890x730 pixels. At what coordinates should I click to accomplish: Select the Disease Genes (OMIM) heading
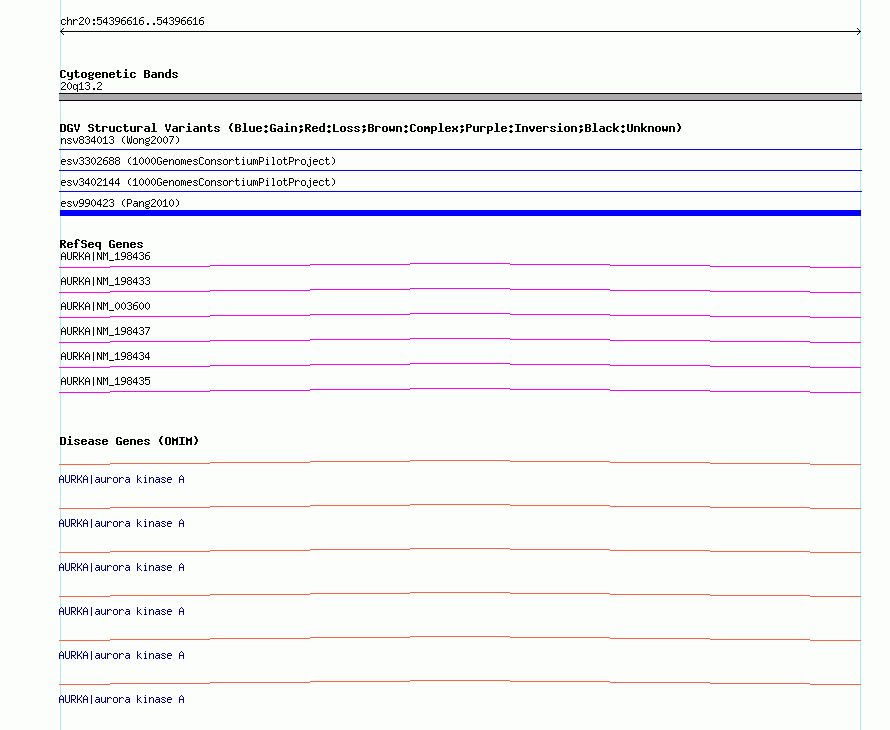[129, 441]
